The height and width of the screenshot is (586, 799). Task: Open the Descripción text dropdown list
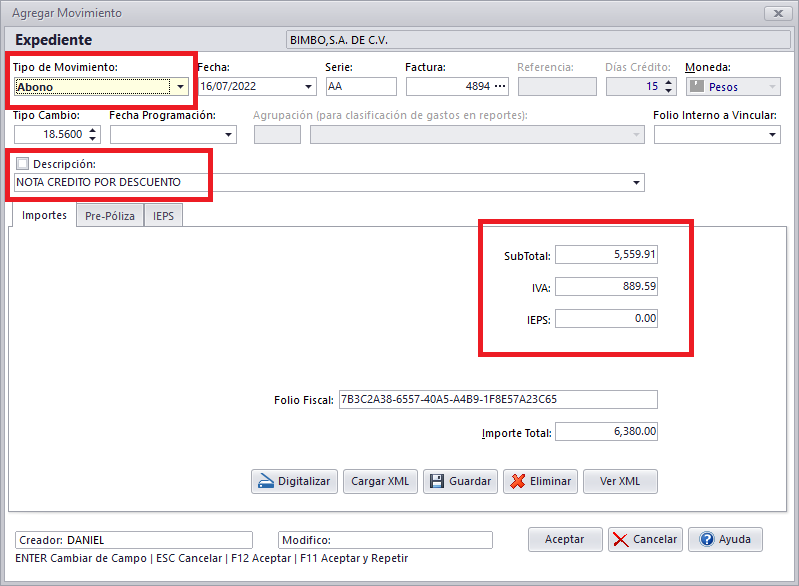click(637, 183)
